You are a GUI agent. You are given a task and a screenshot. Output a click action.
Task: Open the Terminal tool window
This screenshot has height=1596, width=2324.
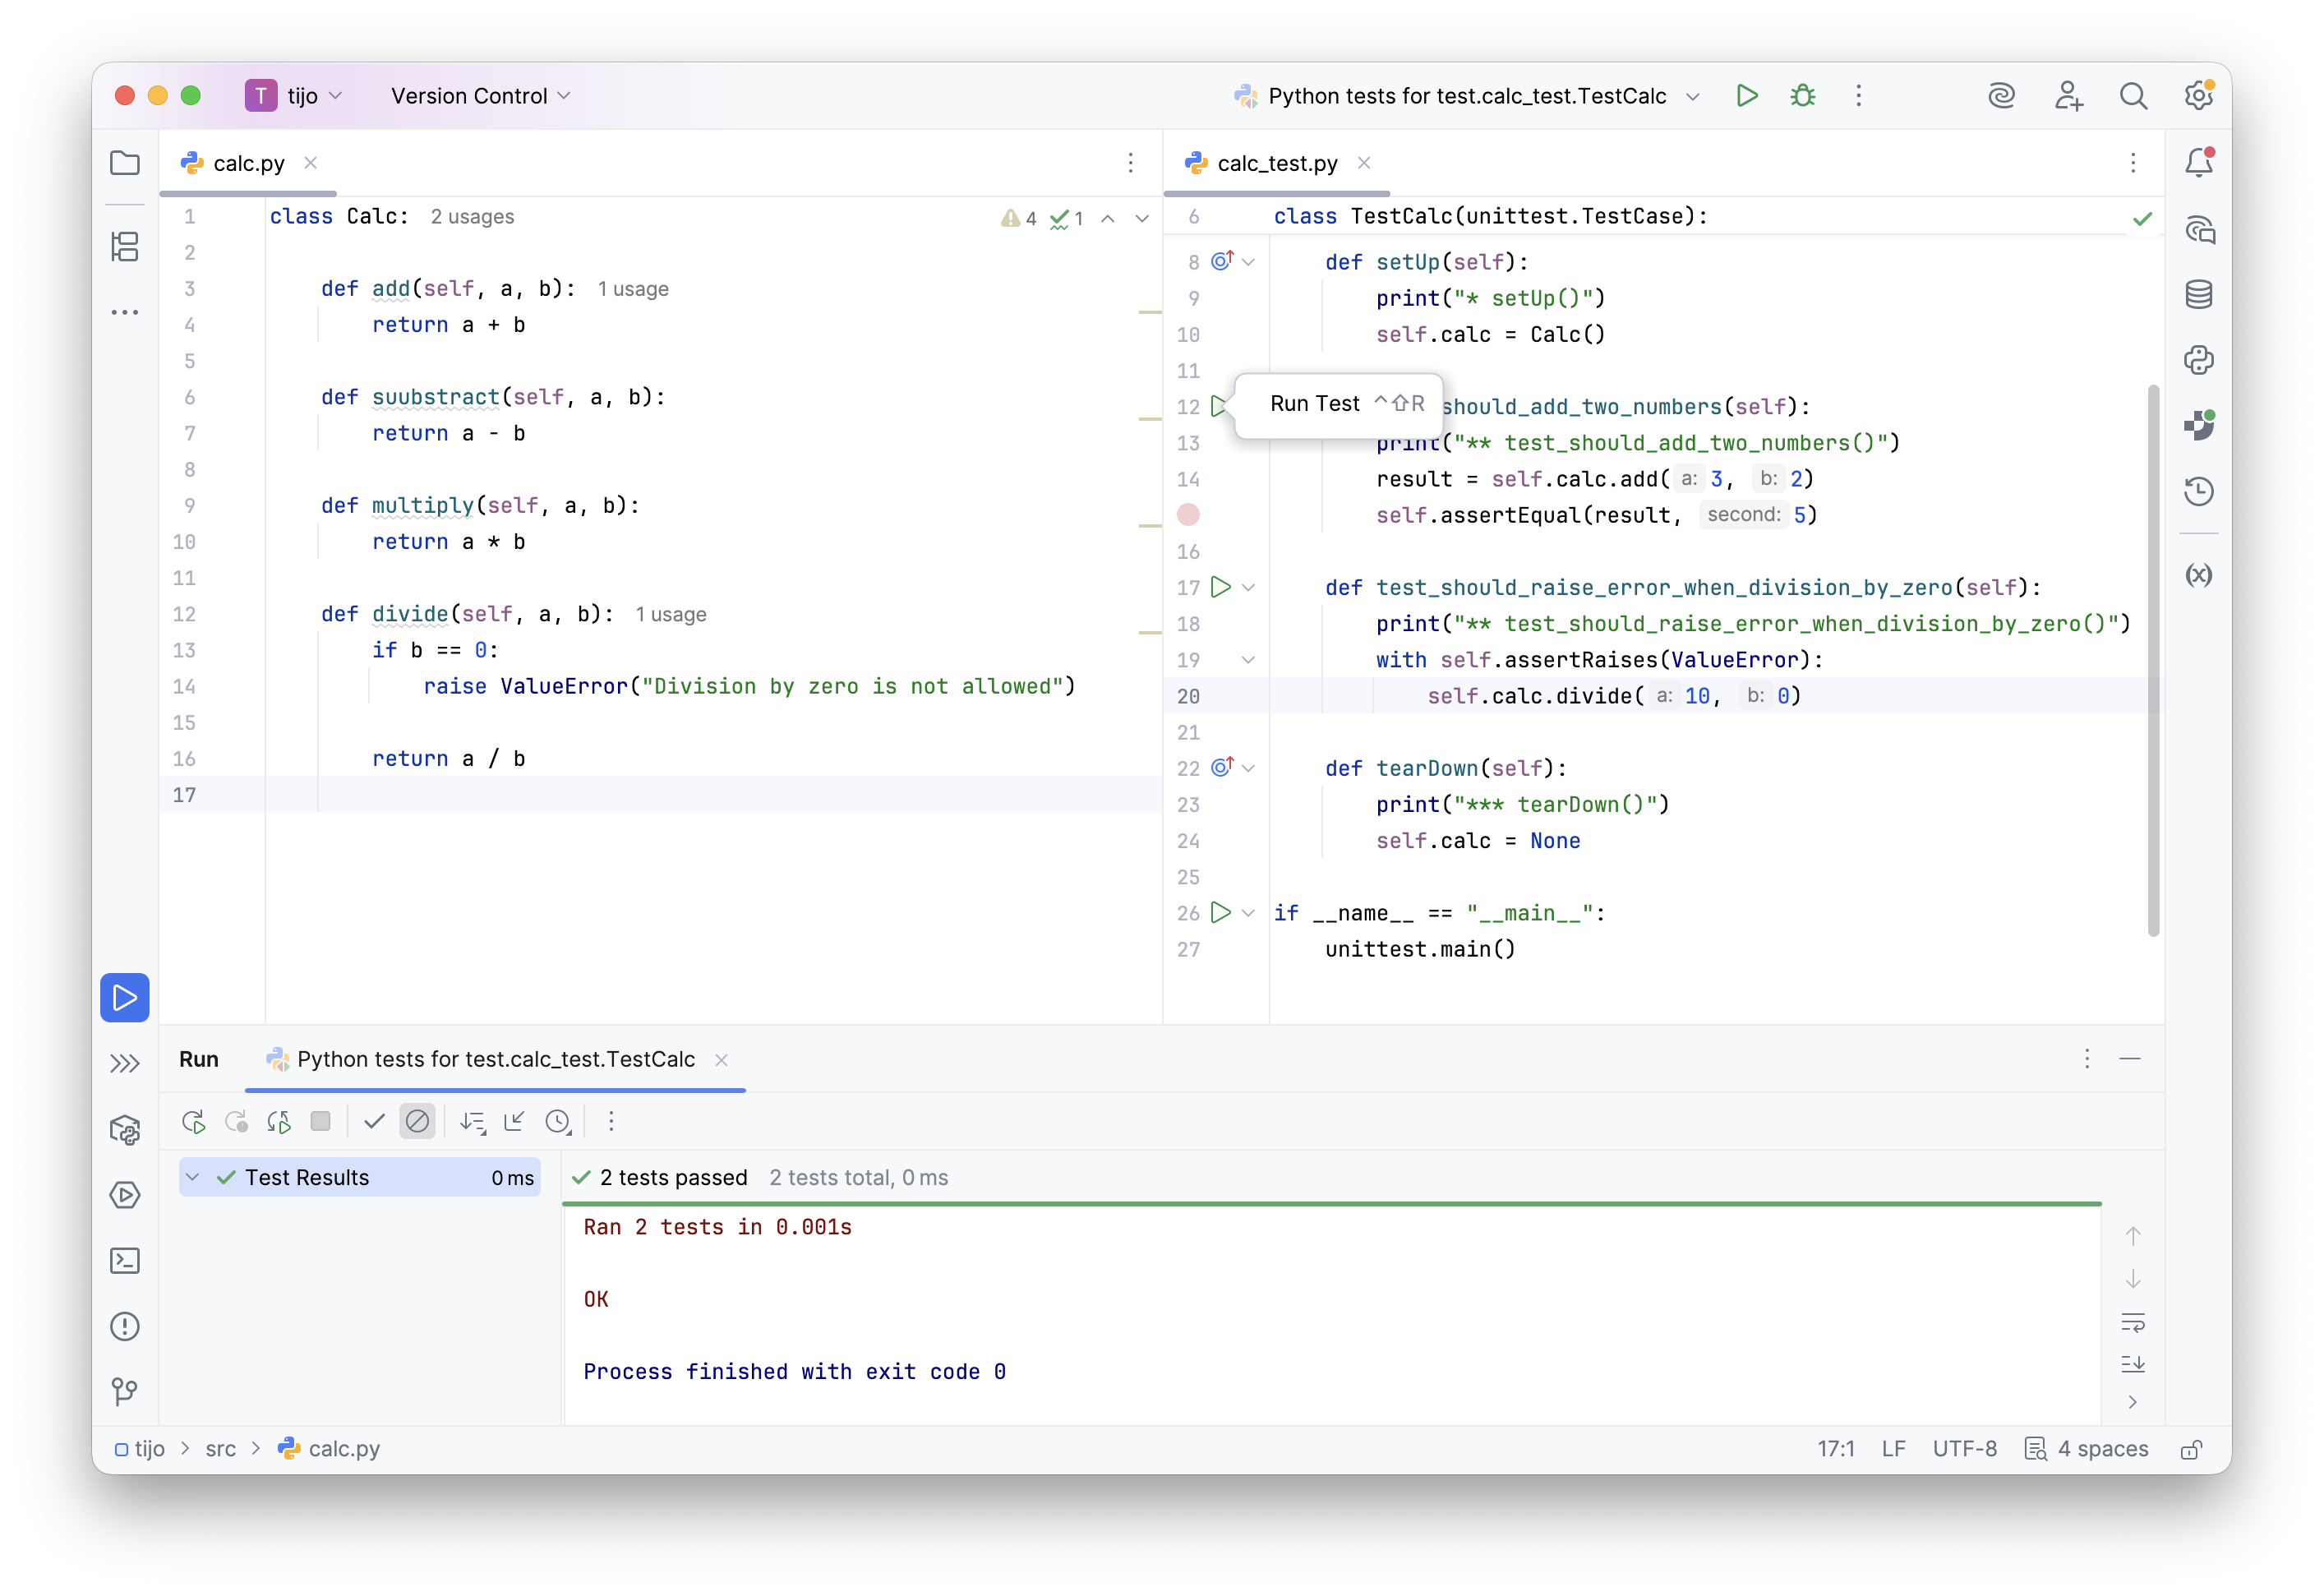(x=124, y=1261)
